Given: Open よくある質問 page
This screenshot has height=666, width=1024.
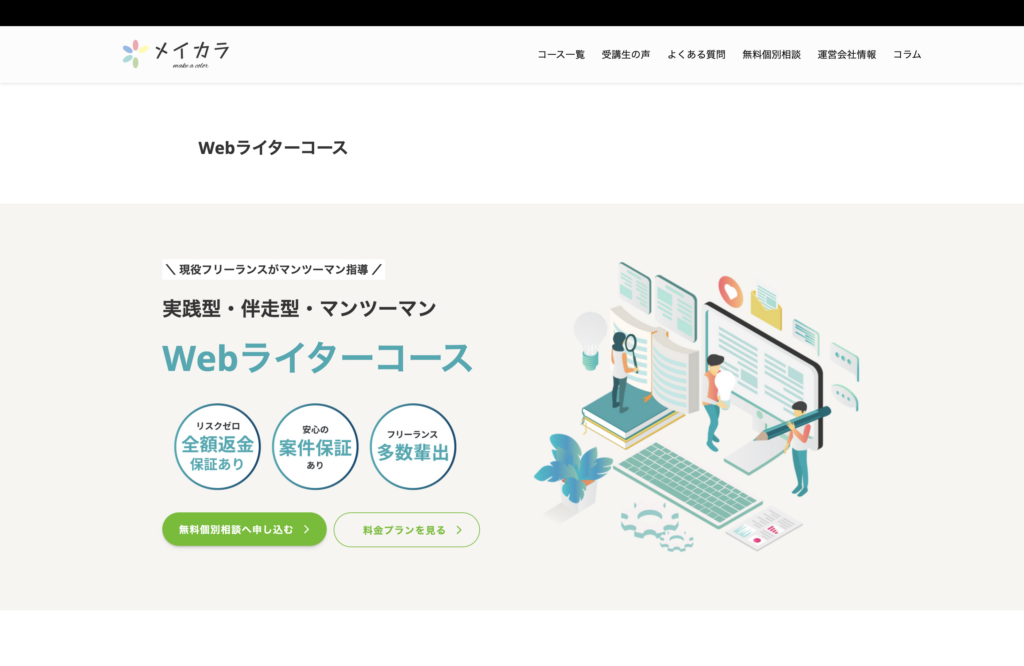Looking at the screenshot, I should [696, 55].
